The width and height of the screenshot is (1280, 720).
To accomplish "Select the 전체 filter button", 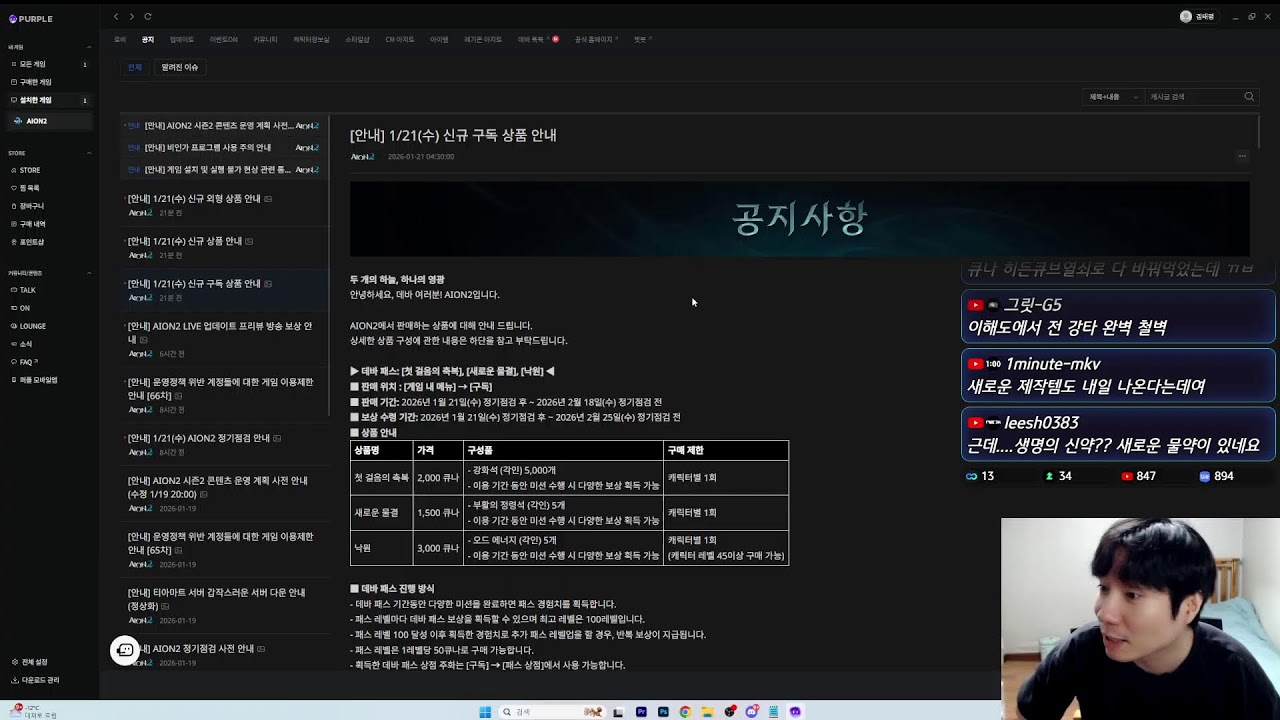I will pyautogui.click(x=134, y=67).
